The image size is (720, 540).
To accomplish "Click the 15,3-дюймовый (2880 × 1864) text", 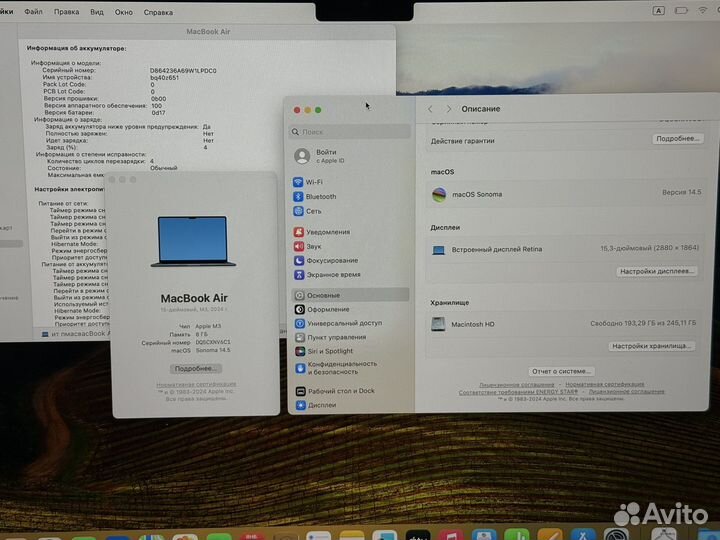I will 649,248.
